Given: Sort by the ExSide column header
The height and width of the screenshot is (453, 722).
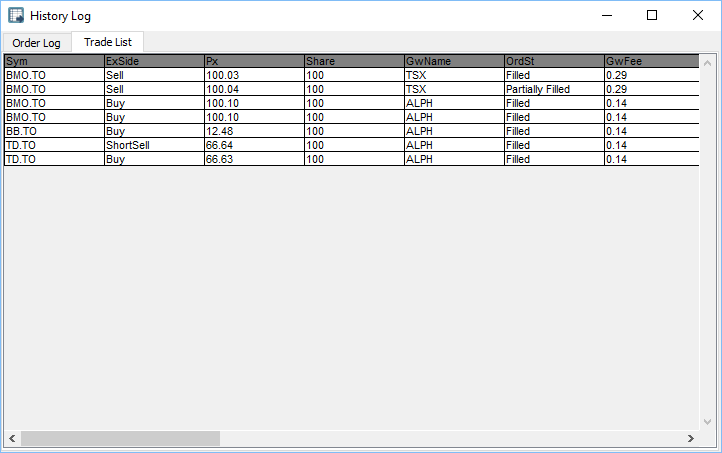Looking at the screenshot, I should (154, 61).
